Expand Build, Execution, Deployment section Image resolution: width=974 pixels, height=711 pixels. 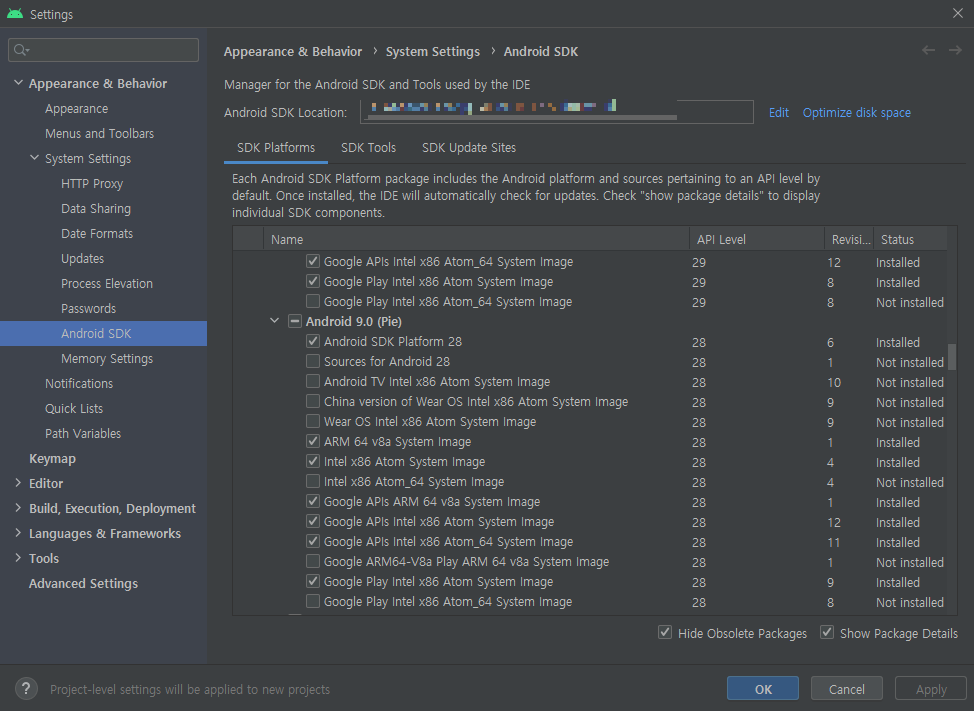18,507
